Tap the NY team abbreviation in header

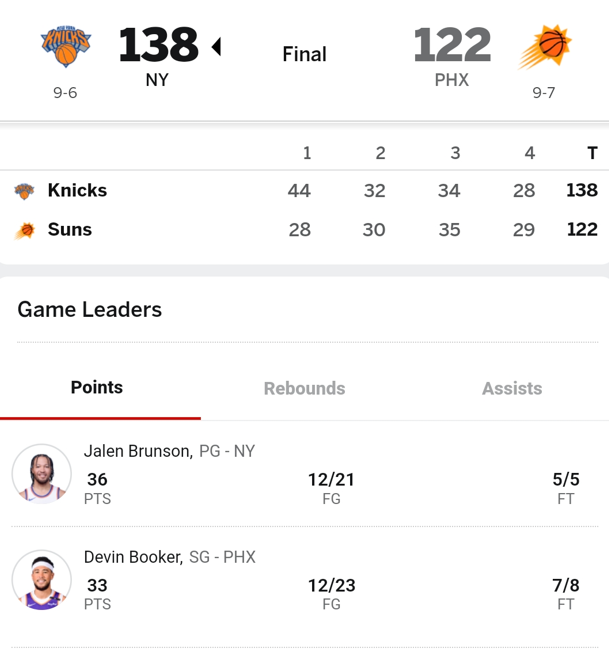click(157, 80)
